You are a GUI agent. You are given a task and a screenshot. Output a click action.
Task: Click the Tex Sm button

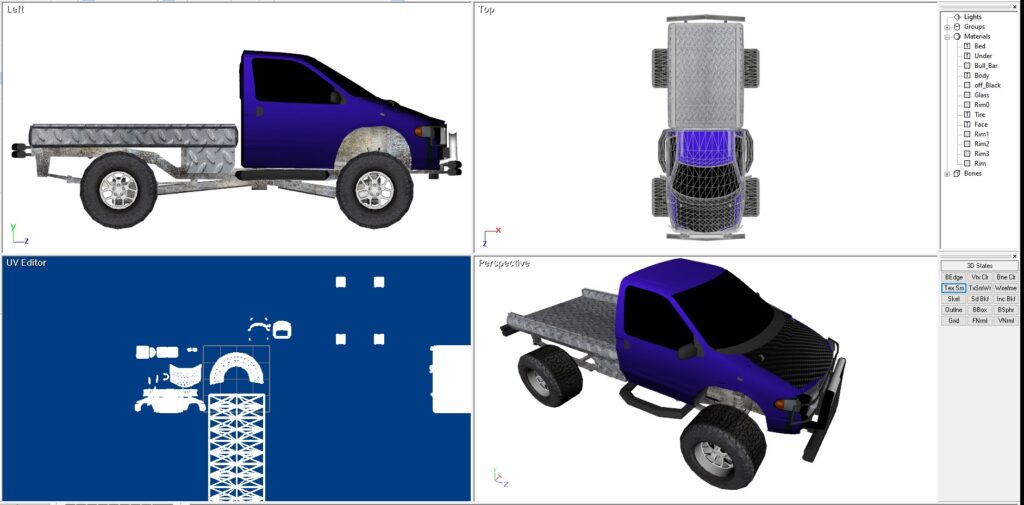[953, 288]
